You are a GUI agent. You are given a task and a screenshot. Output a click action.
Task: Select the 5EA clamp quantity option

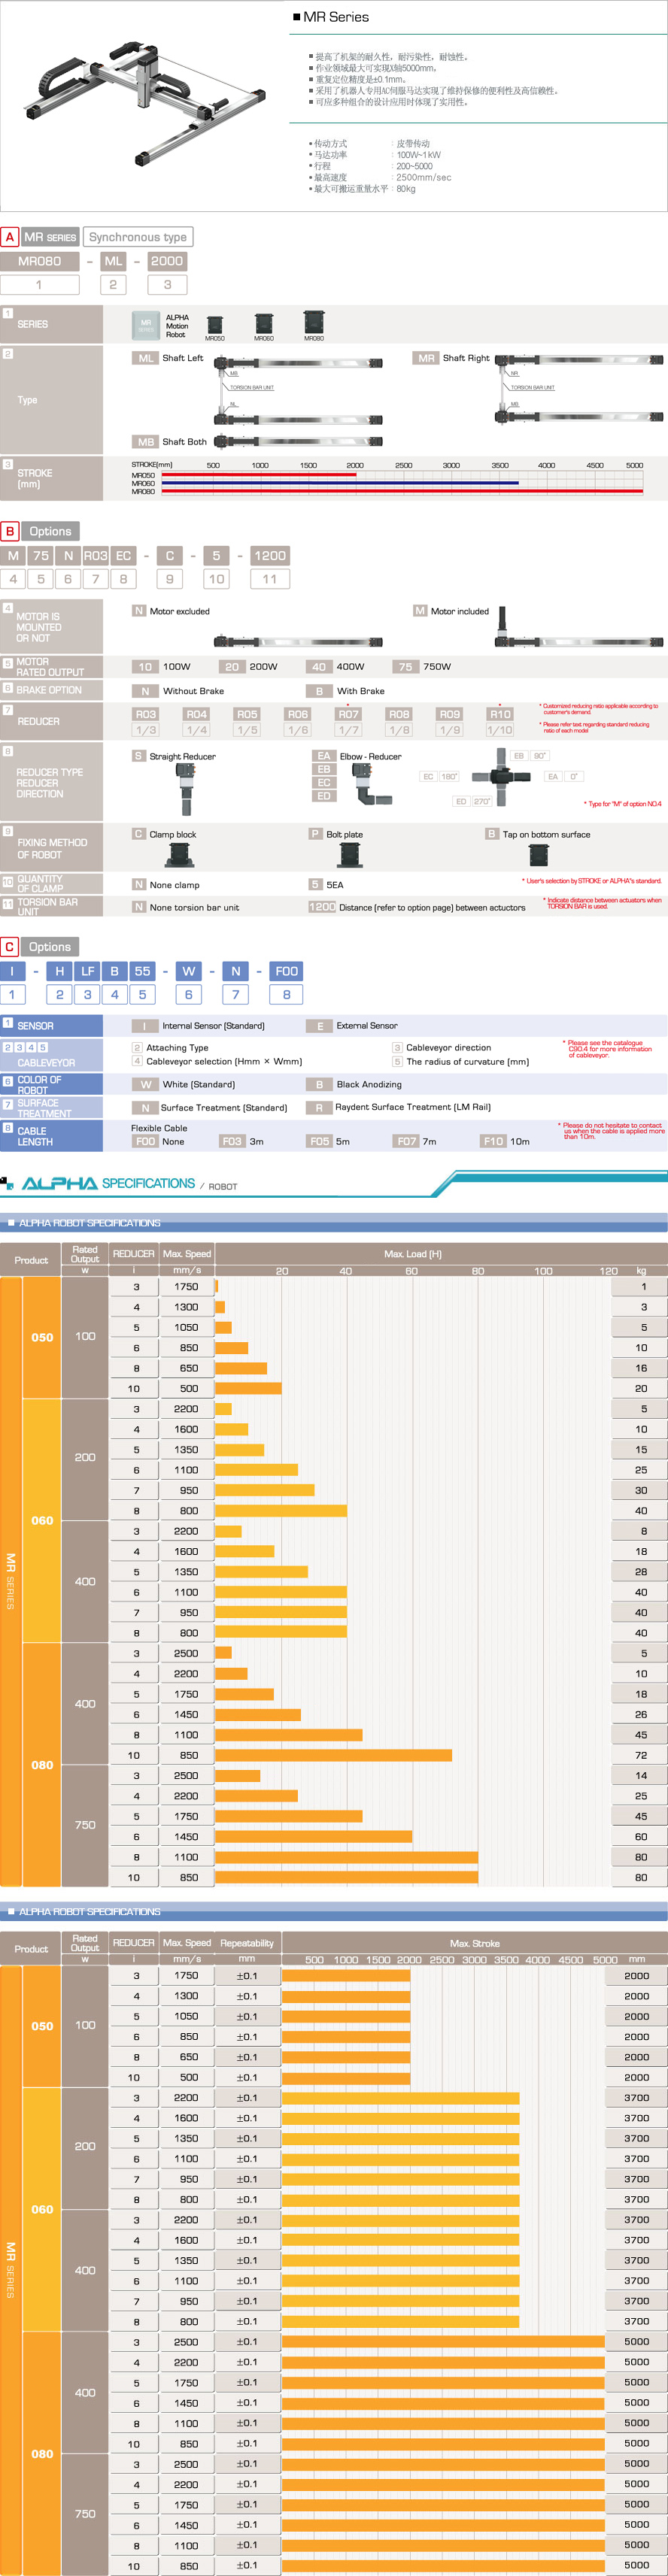point(327,884)
